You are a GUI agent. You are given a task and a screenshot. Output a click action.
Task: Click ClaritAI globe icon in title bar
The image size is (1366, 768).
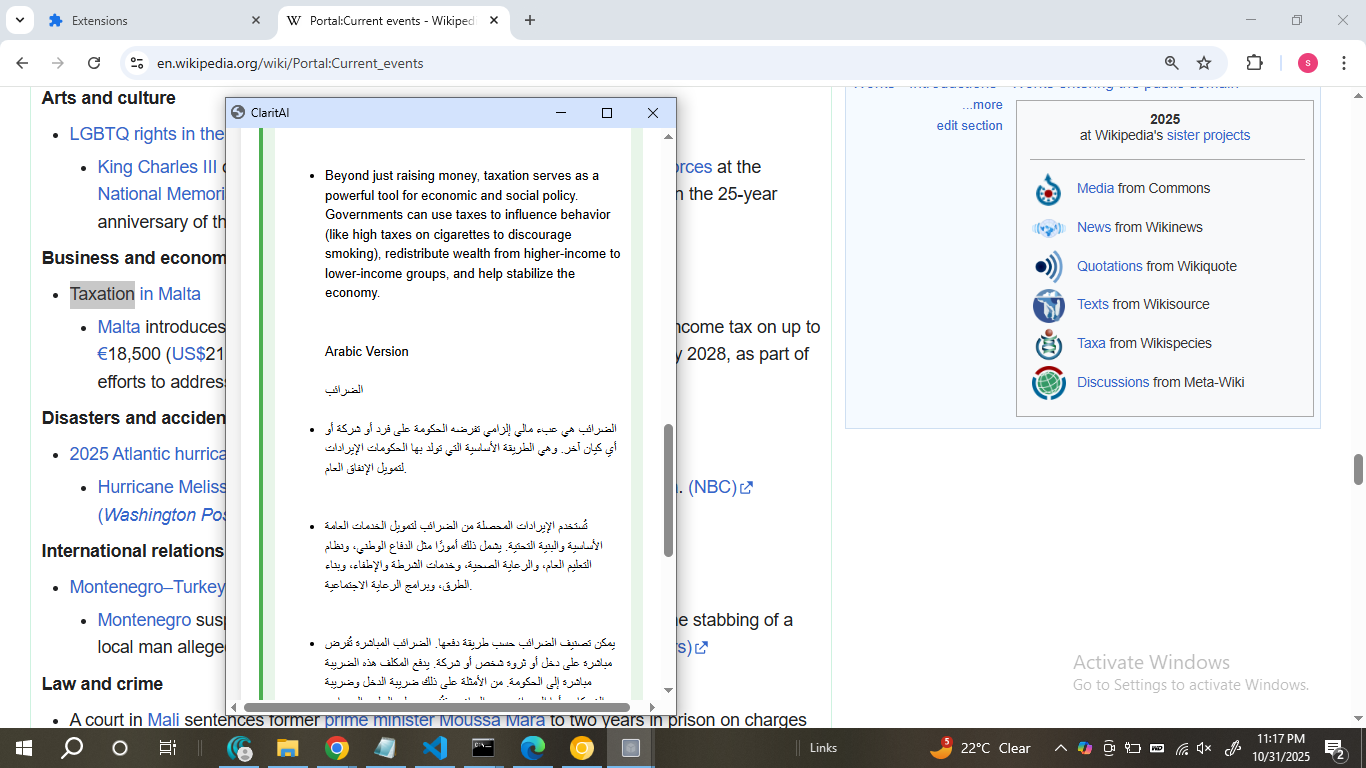pyautogui.click(x=238, y=113)
